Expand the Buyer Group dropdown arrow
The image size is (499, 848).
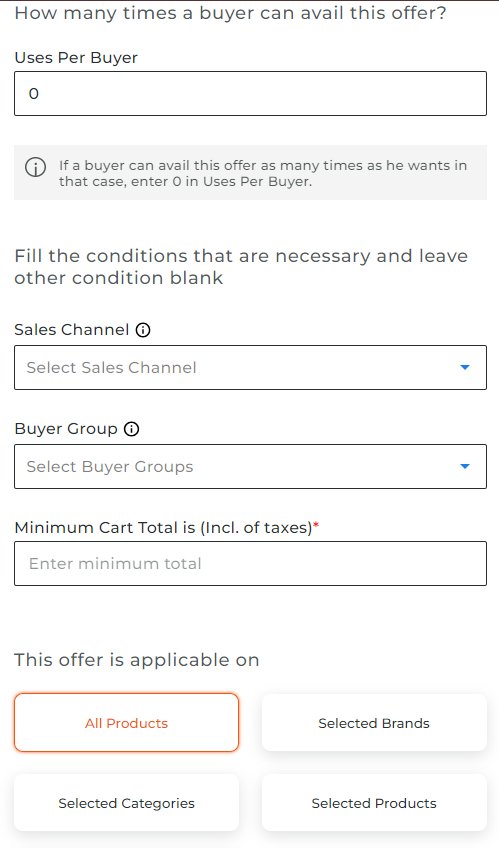[x=464, y=467]
